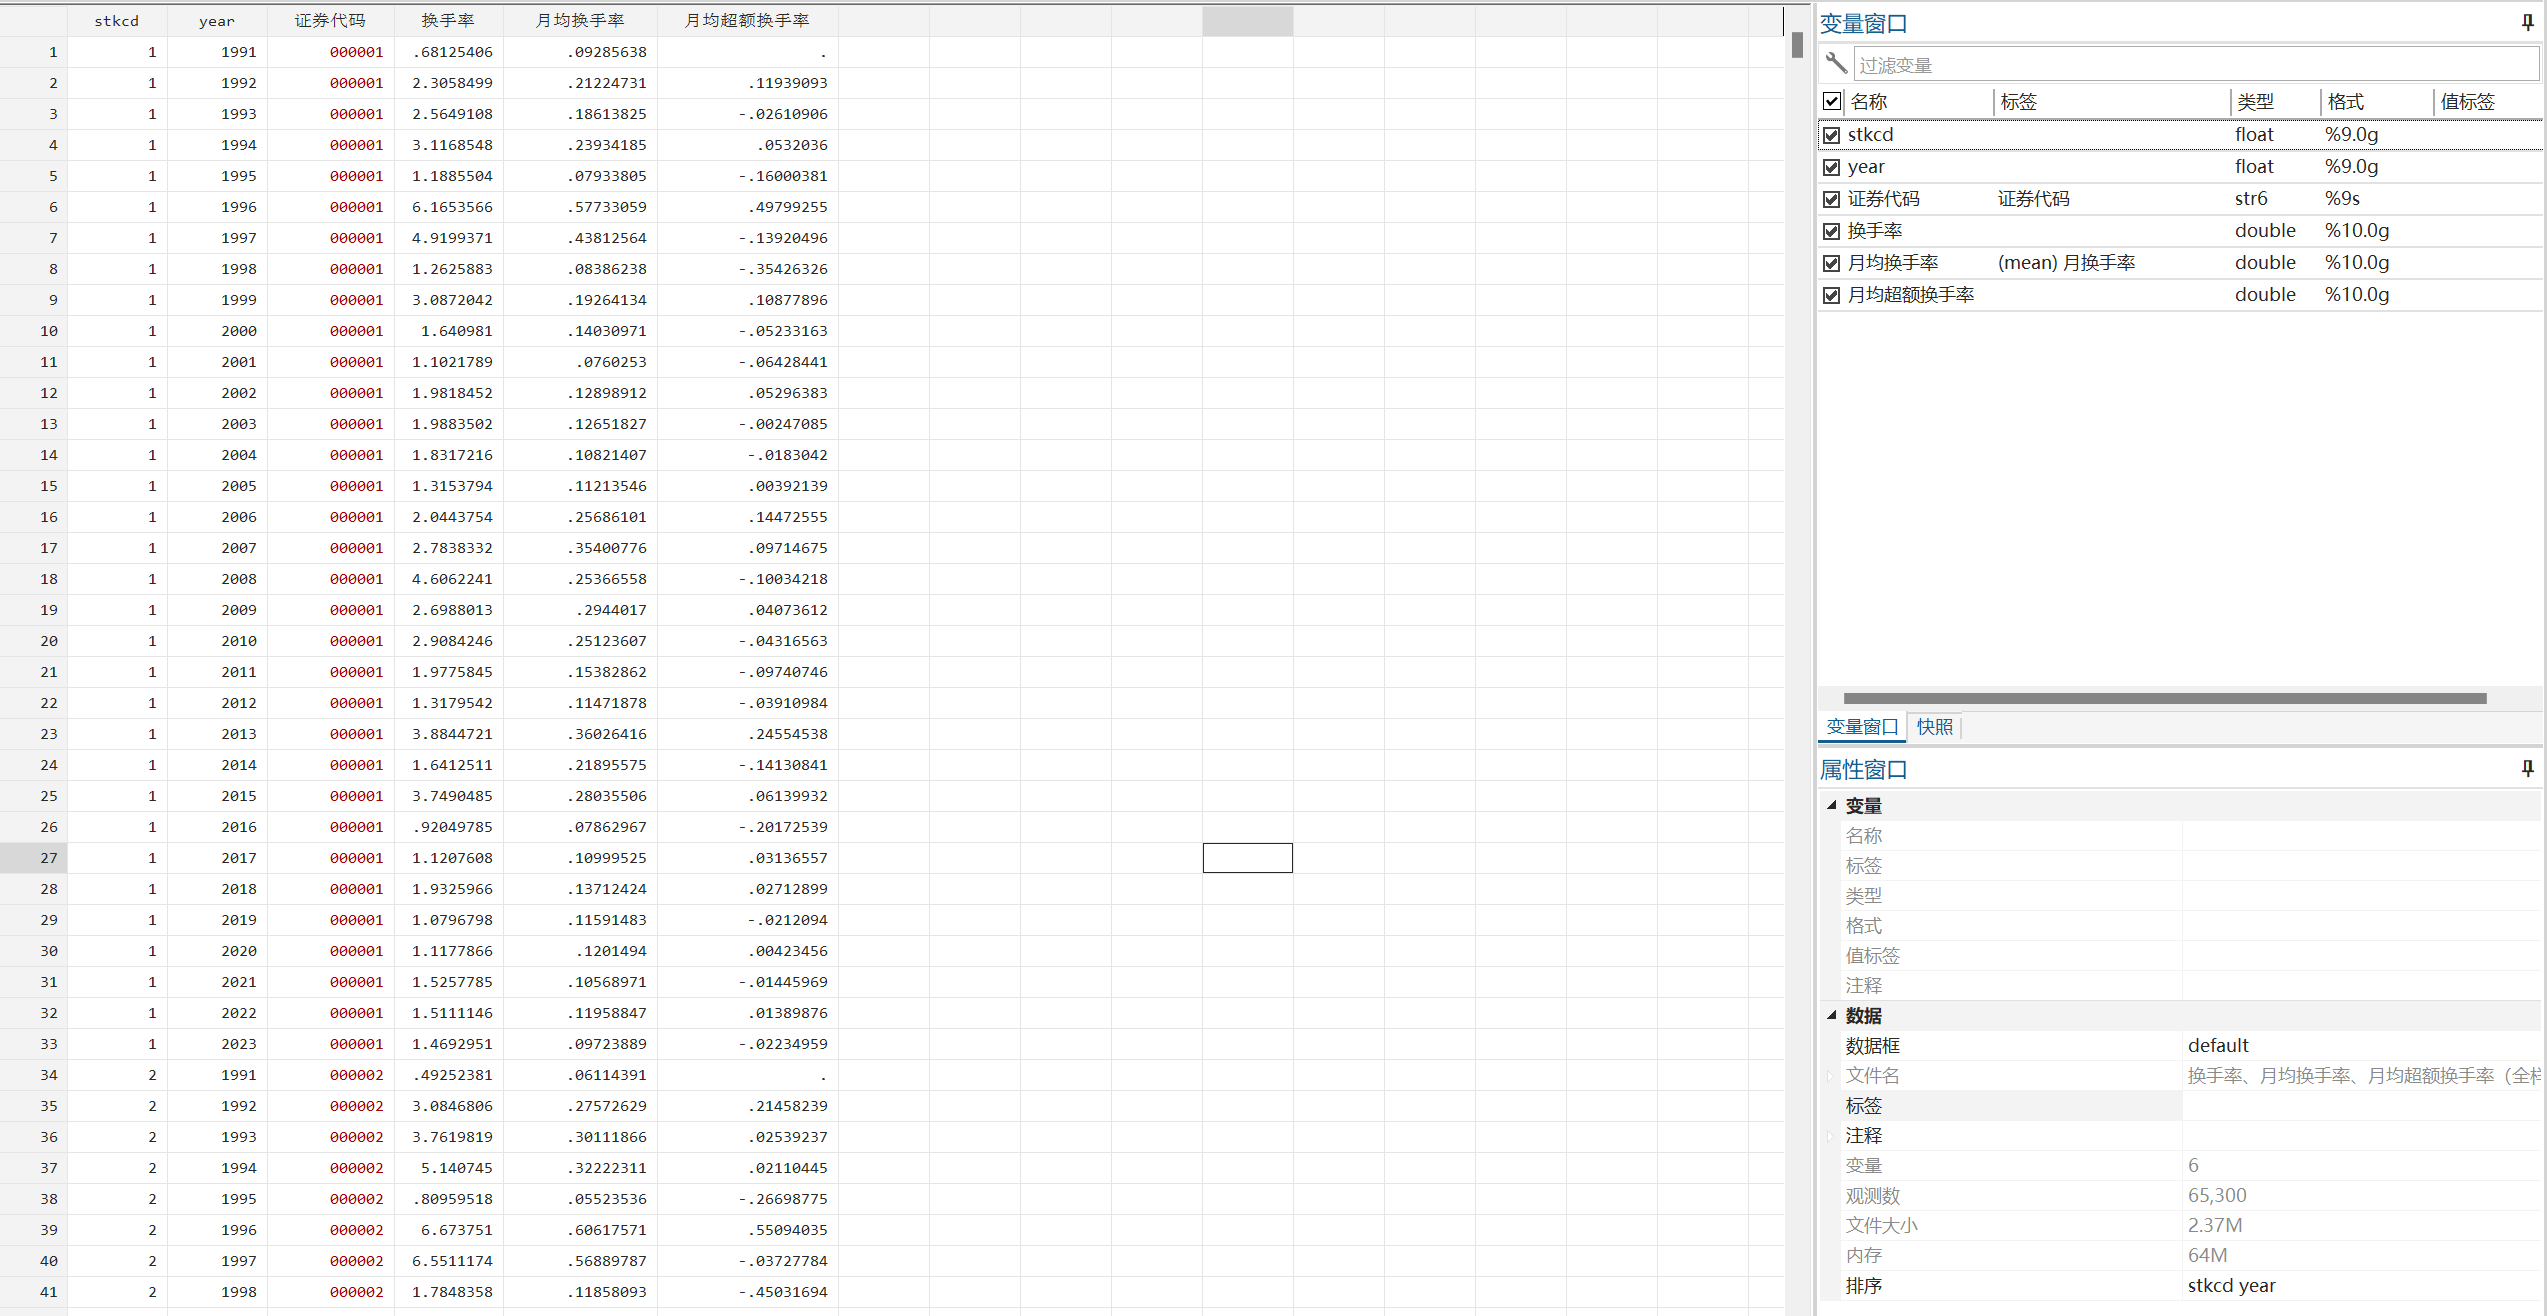
Task: Pin the 变量窗口 panel with pushpin
Action: click(2527, 23)
